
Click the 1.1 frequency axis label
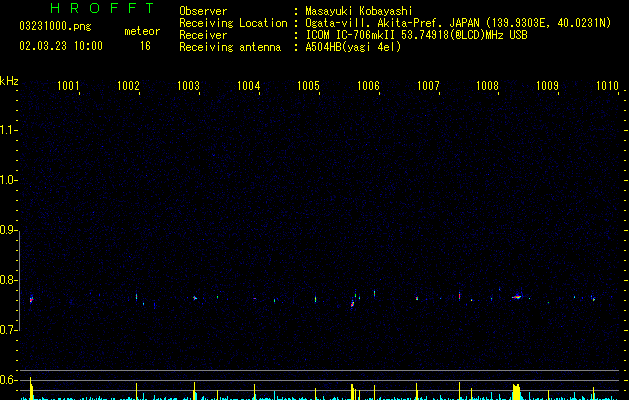8,130
